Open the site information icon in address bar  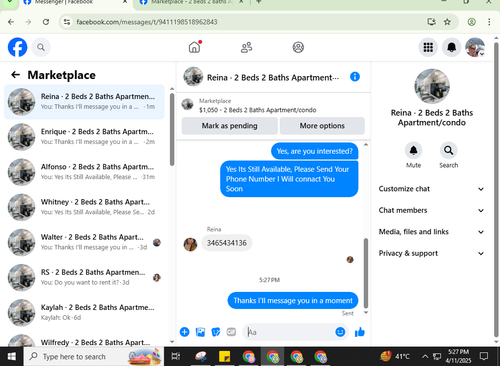67,22
